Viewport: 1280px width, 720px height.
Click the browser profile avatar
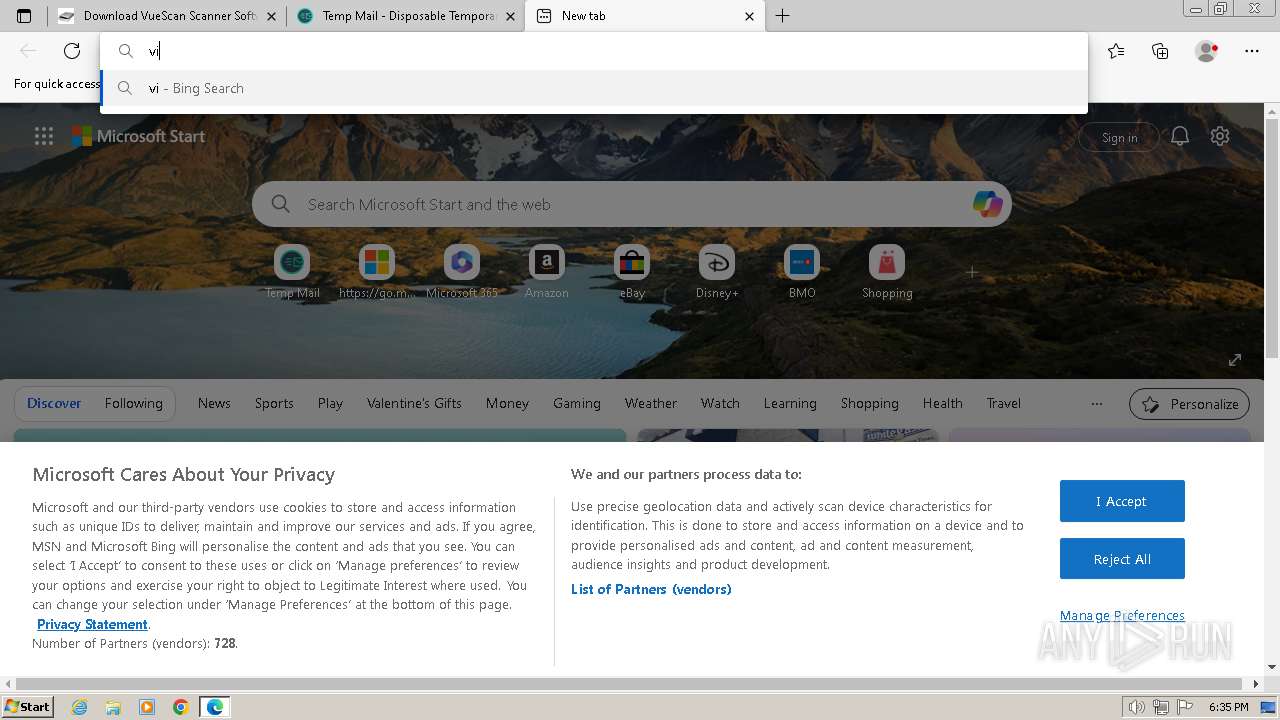(x=1206, y=51)
